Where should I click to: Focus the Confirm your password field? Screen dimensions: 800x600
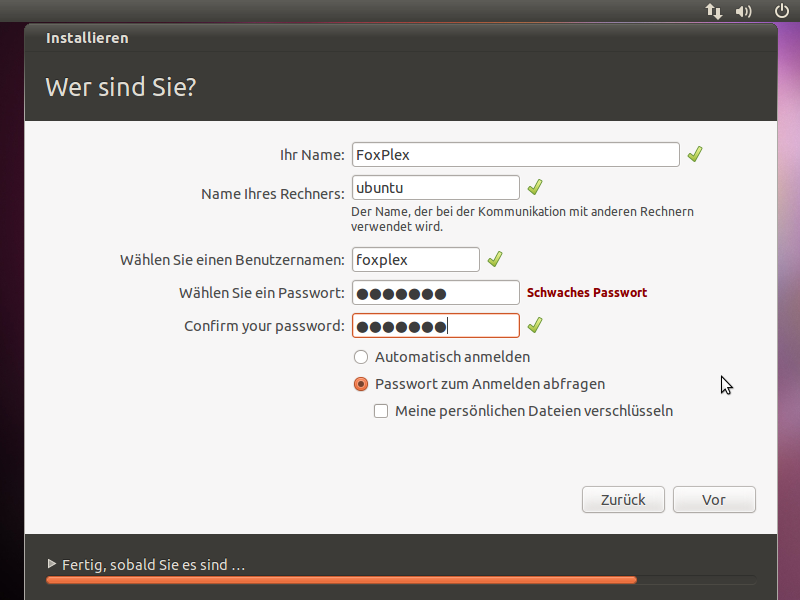[x=436, y=326]
